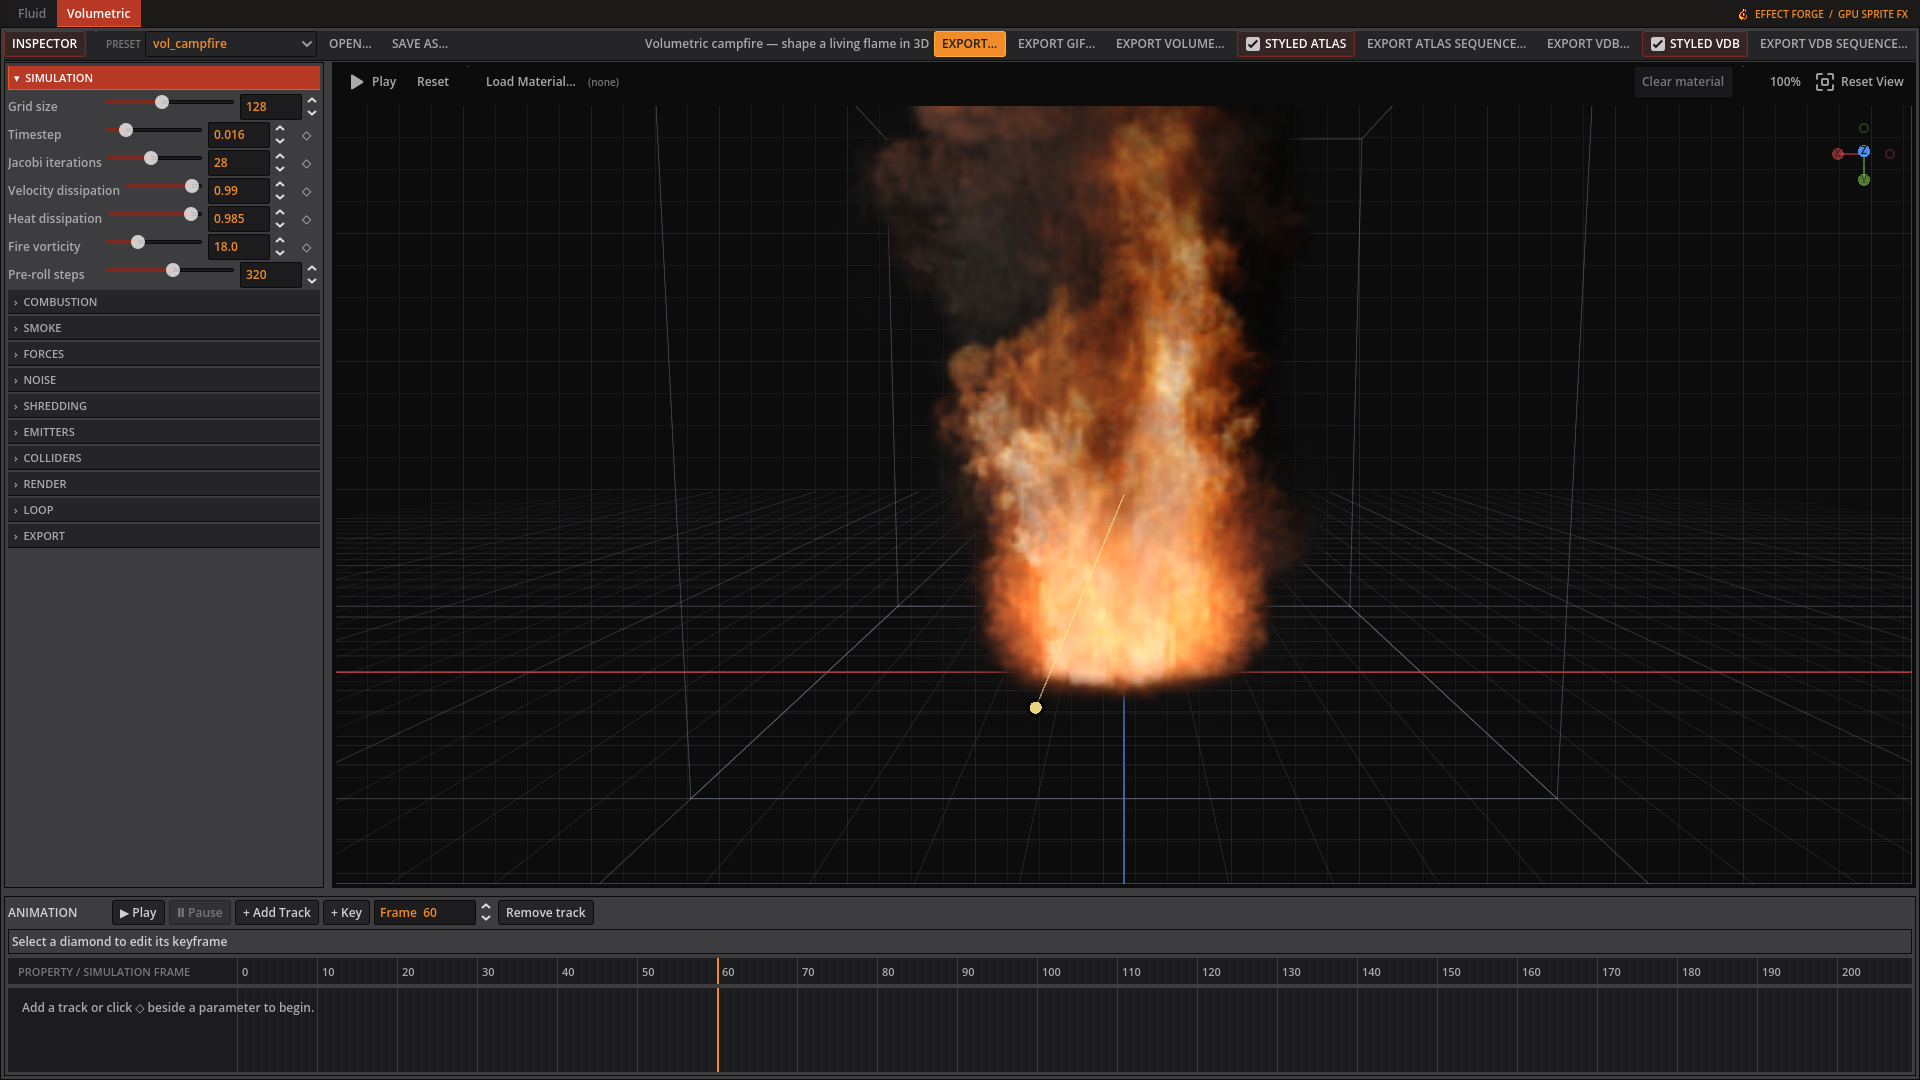Click the Z axis on the orientation gizmo
Screen dimensions: 1920x1080
coord(1864,151)
